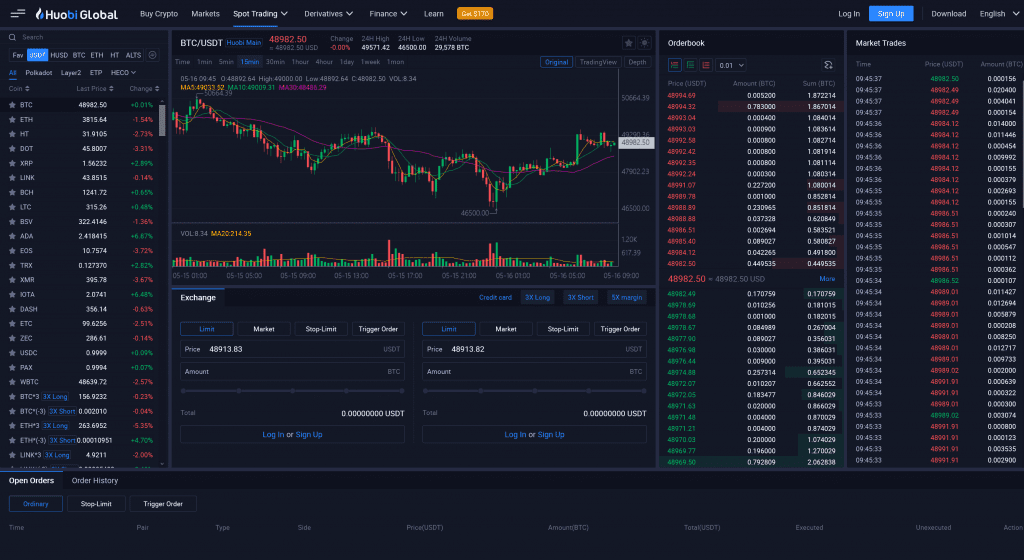This screenshot has height=560, width=1024.
Task: Open the round settings icon beside ALTS
Action: point(152,55)
